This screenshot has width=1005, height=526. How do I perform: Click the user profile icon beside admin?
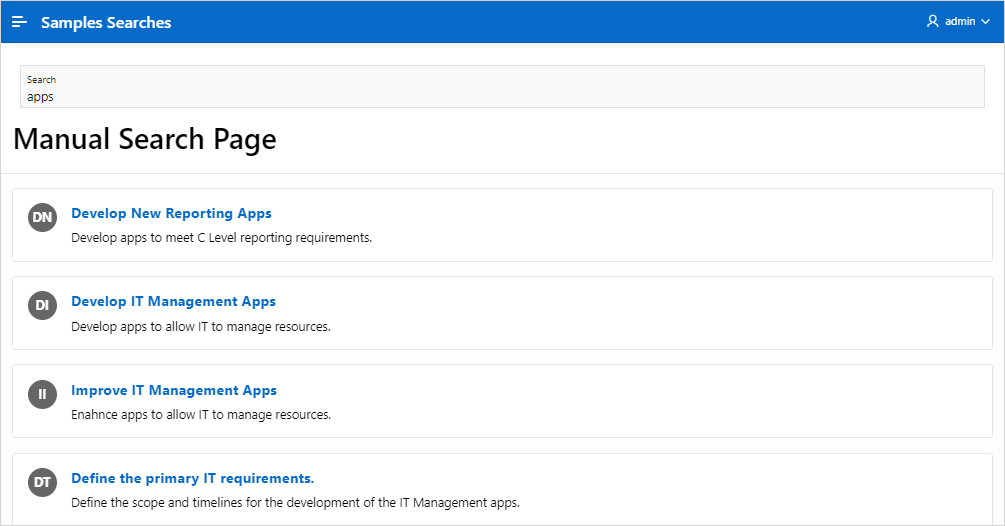(933, 21)
